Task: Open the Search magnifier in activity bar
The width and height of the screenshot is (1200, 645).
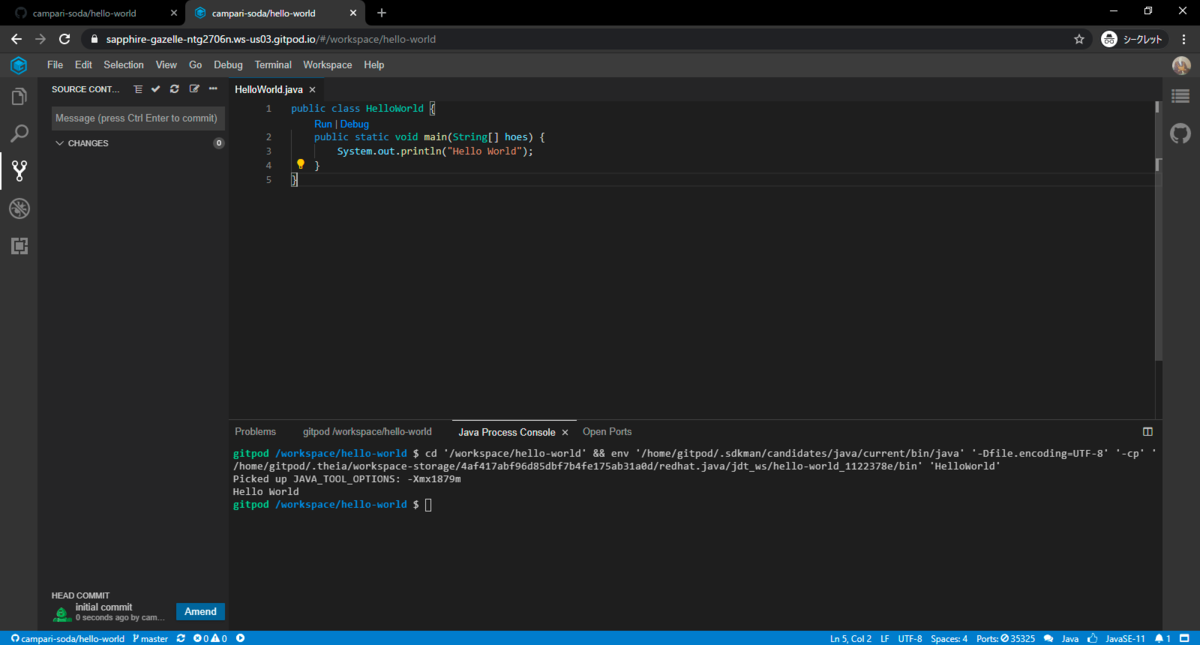Action: coord(19,133)
